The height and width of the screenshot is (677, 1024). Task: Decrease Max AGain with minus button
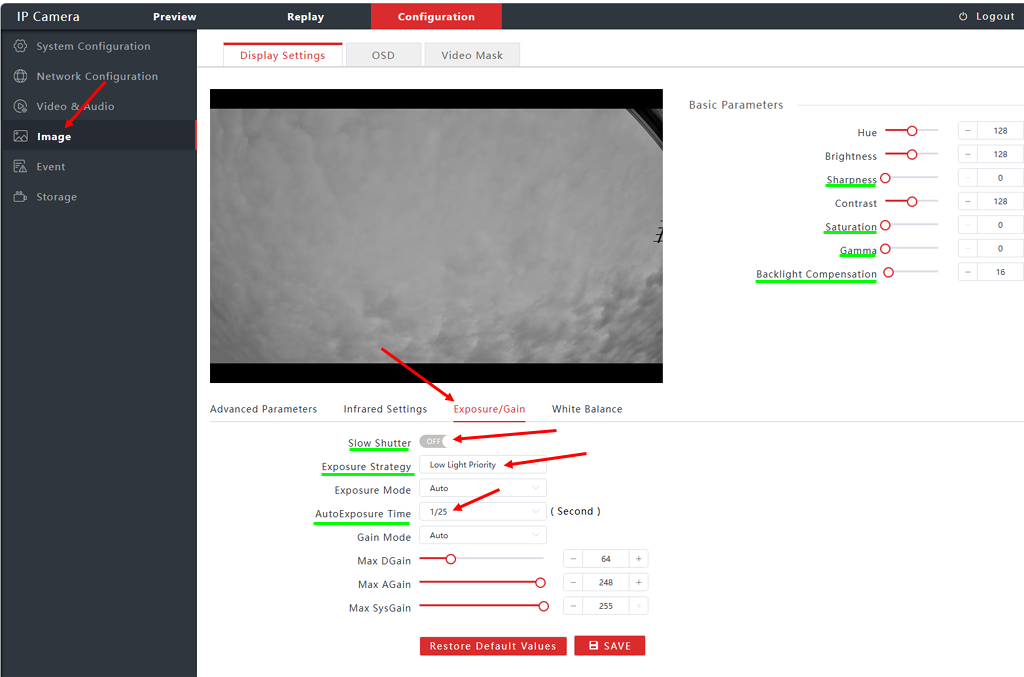pos(573,582)
